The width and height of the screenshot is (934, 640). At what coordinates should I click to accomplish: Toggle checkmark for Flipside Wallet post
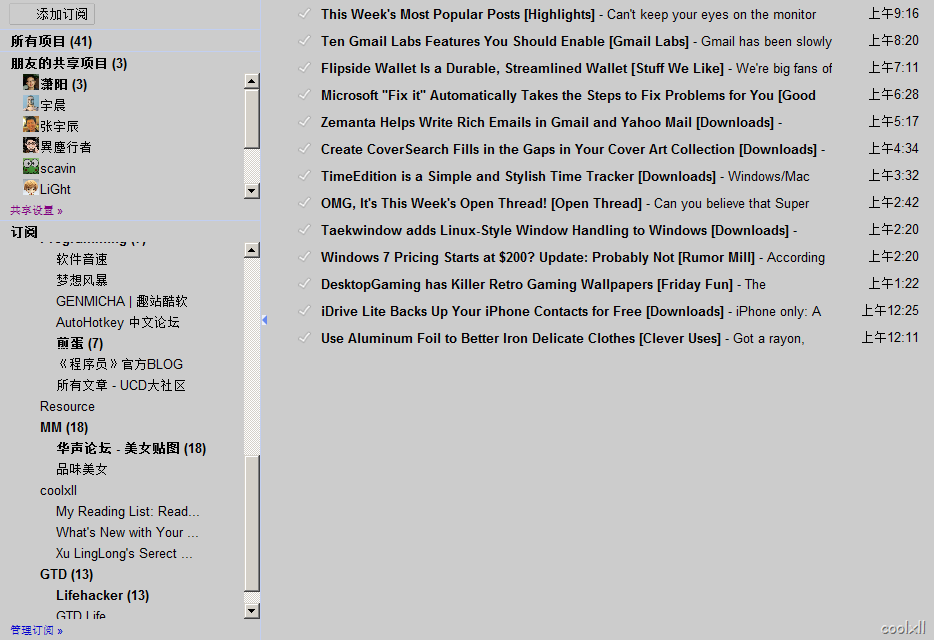(x=304, y=67)
